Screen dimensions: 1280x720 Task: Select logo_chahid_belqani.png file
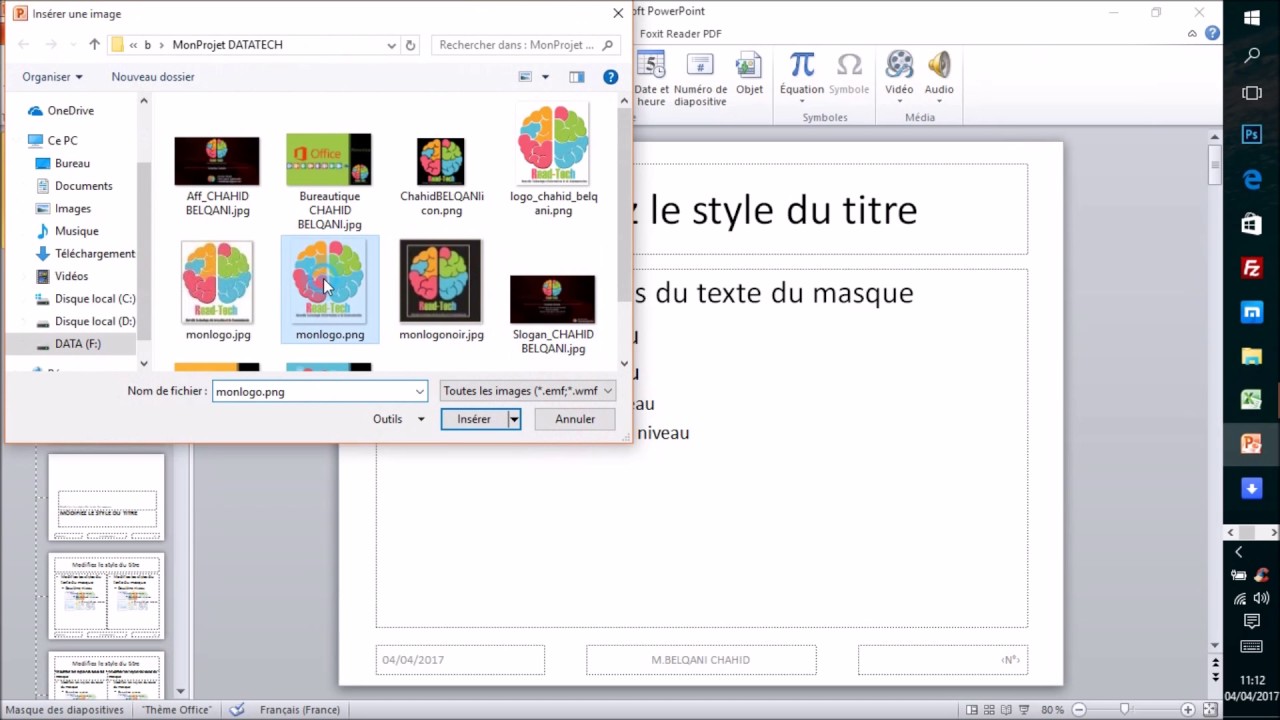(553, 160)
